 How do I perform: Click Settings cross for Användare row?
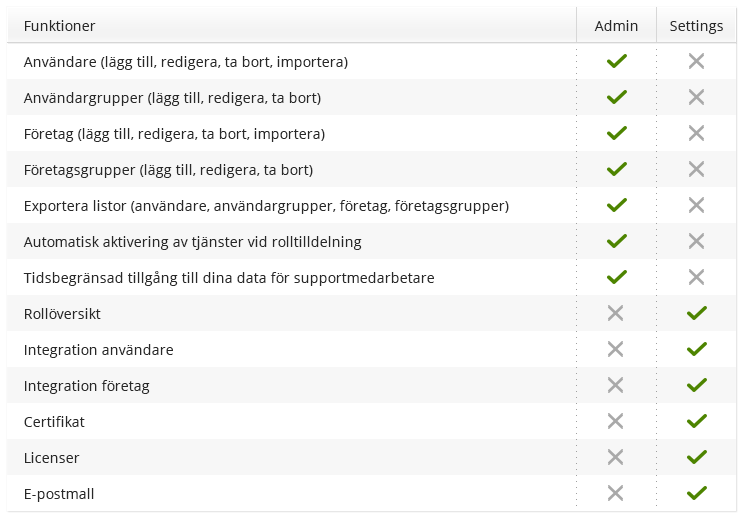click(697, 62)
